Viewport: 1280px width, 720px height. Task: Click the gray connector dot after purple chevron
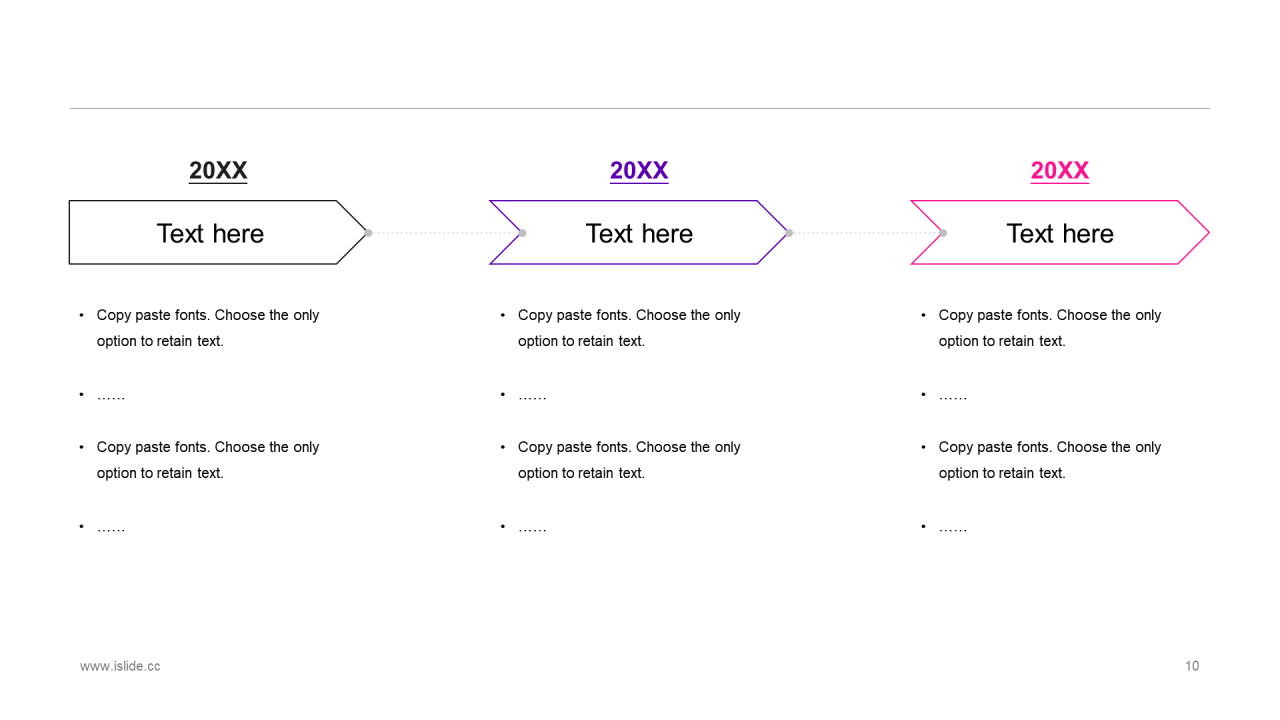click(789, 233)
